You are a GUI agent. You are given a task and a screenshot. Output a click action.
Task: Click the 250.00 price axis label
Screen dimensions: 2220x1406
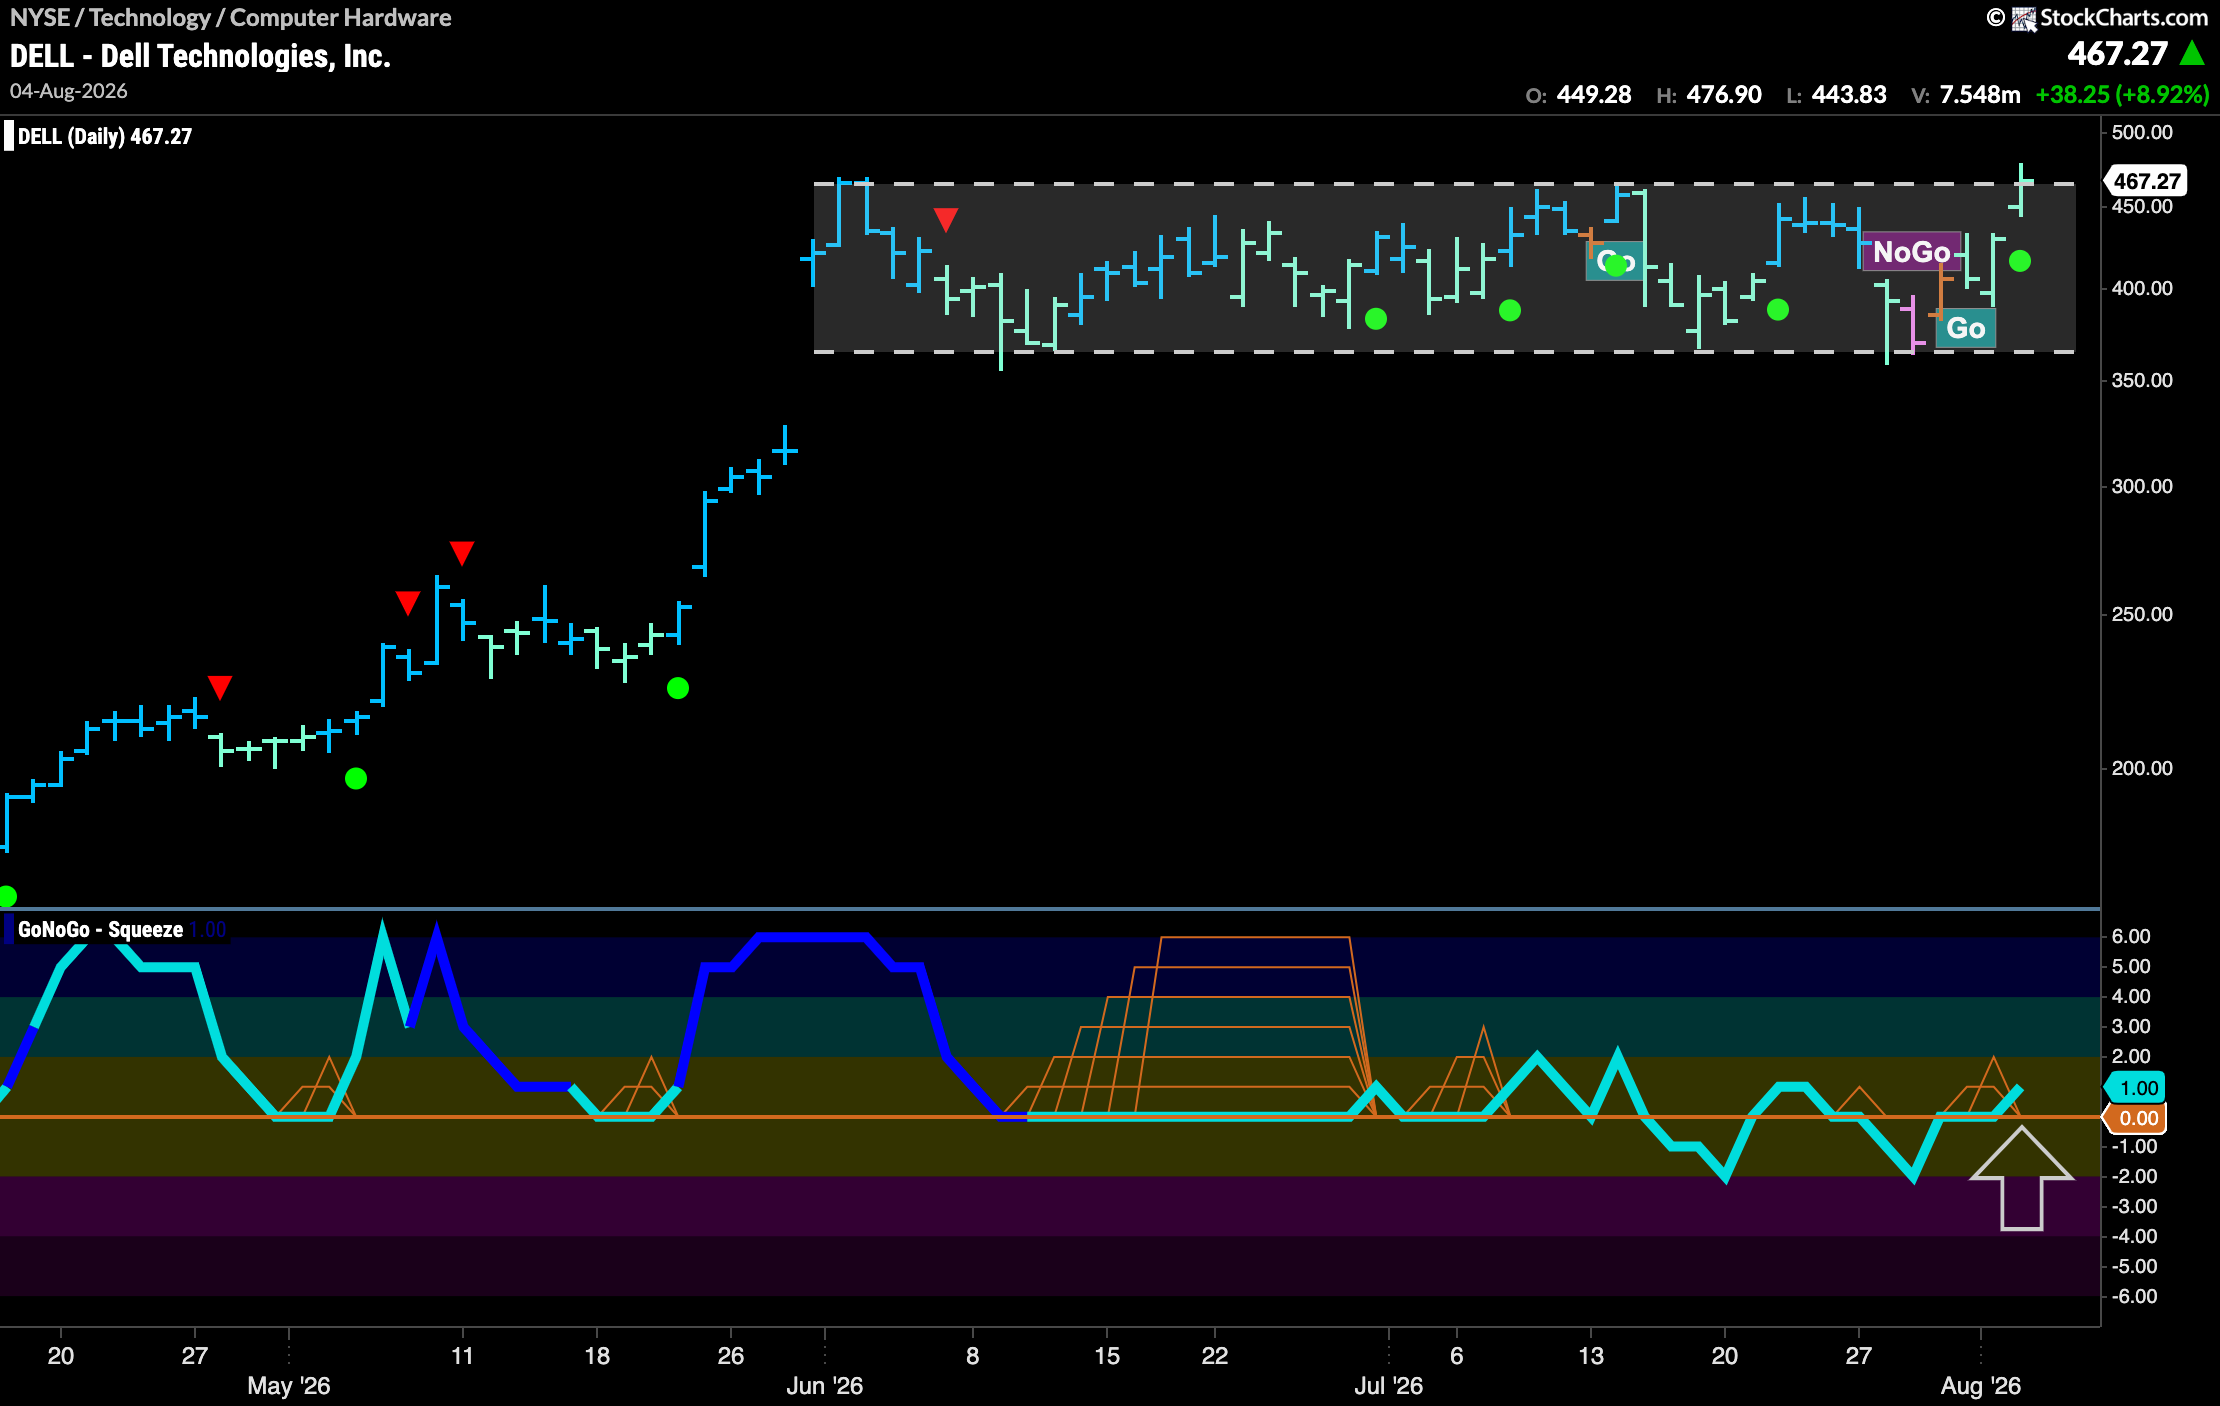coord(2142,614)
